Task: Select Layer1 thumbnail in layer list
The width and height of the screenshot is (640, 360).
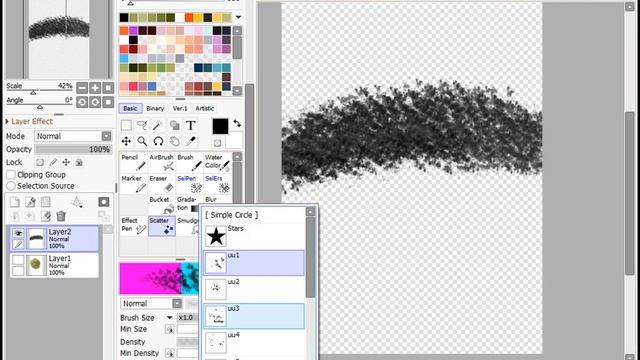Action: [x=36, y=265]
